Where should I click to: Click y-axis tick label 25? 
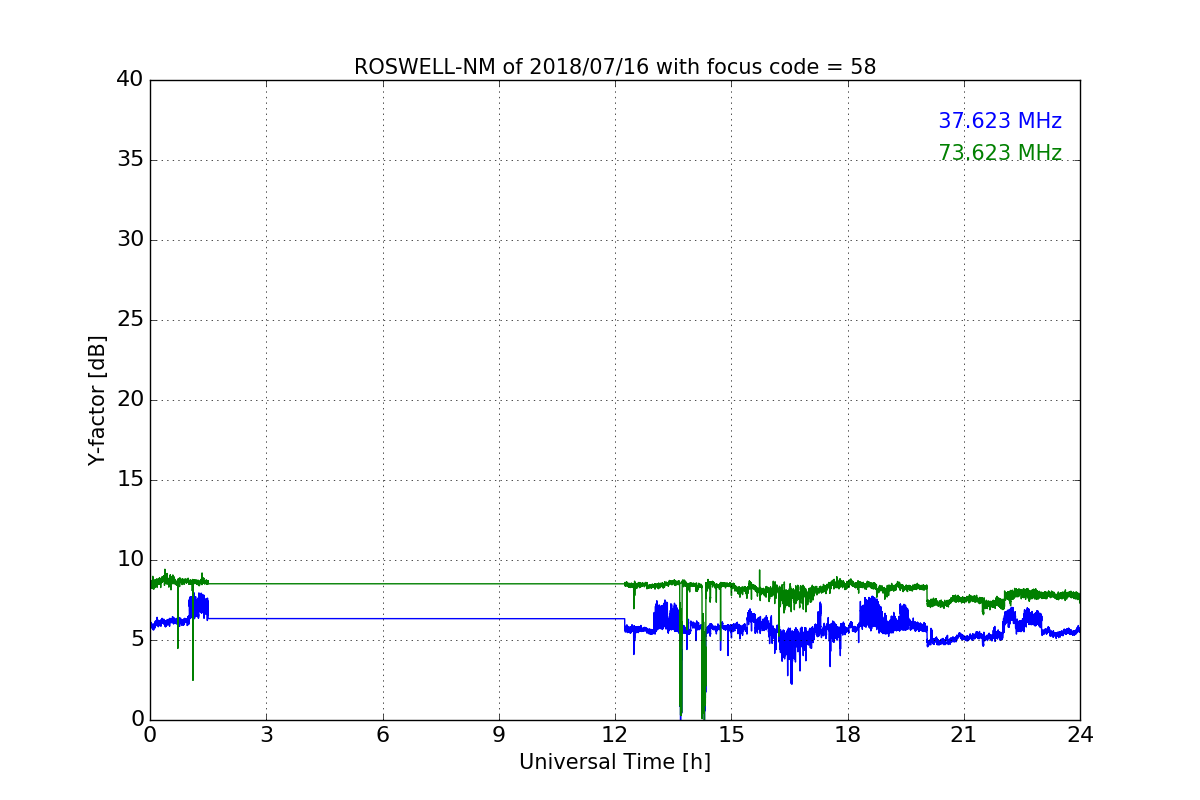click(x=130, y=320)
